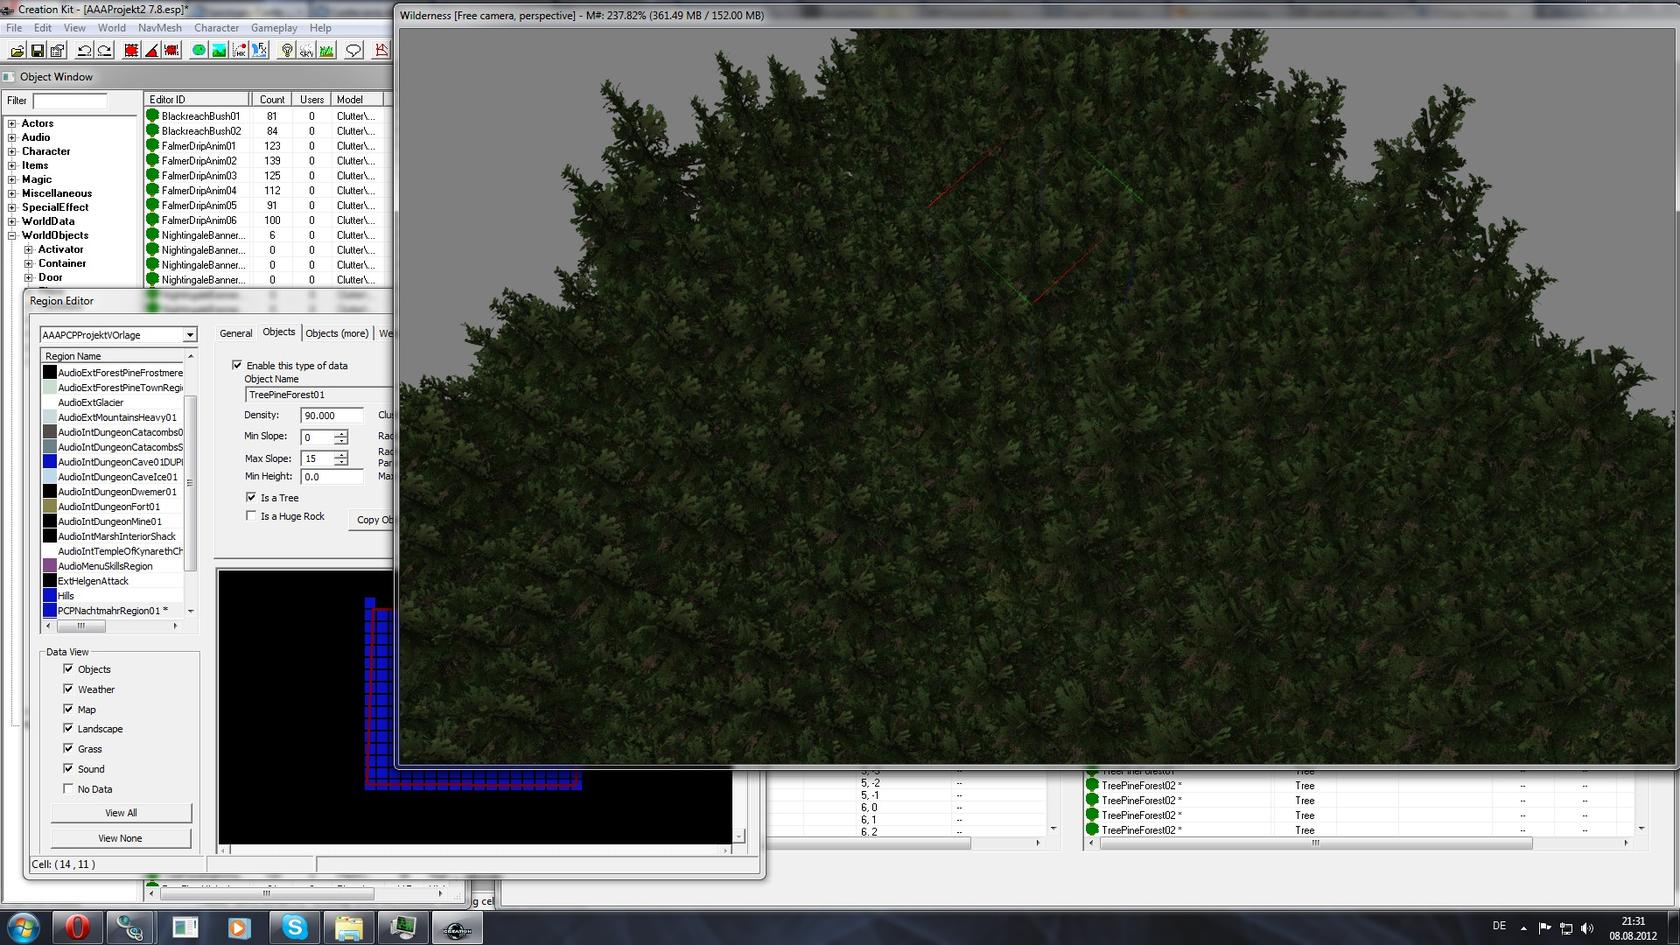The image size is (1680, 945).
Task: Toggle the light bulb lighting icon
Action: tap(287, 51)
